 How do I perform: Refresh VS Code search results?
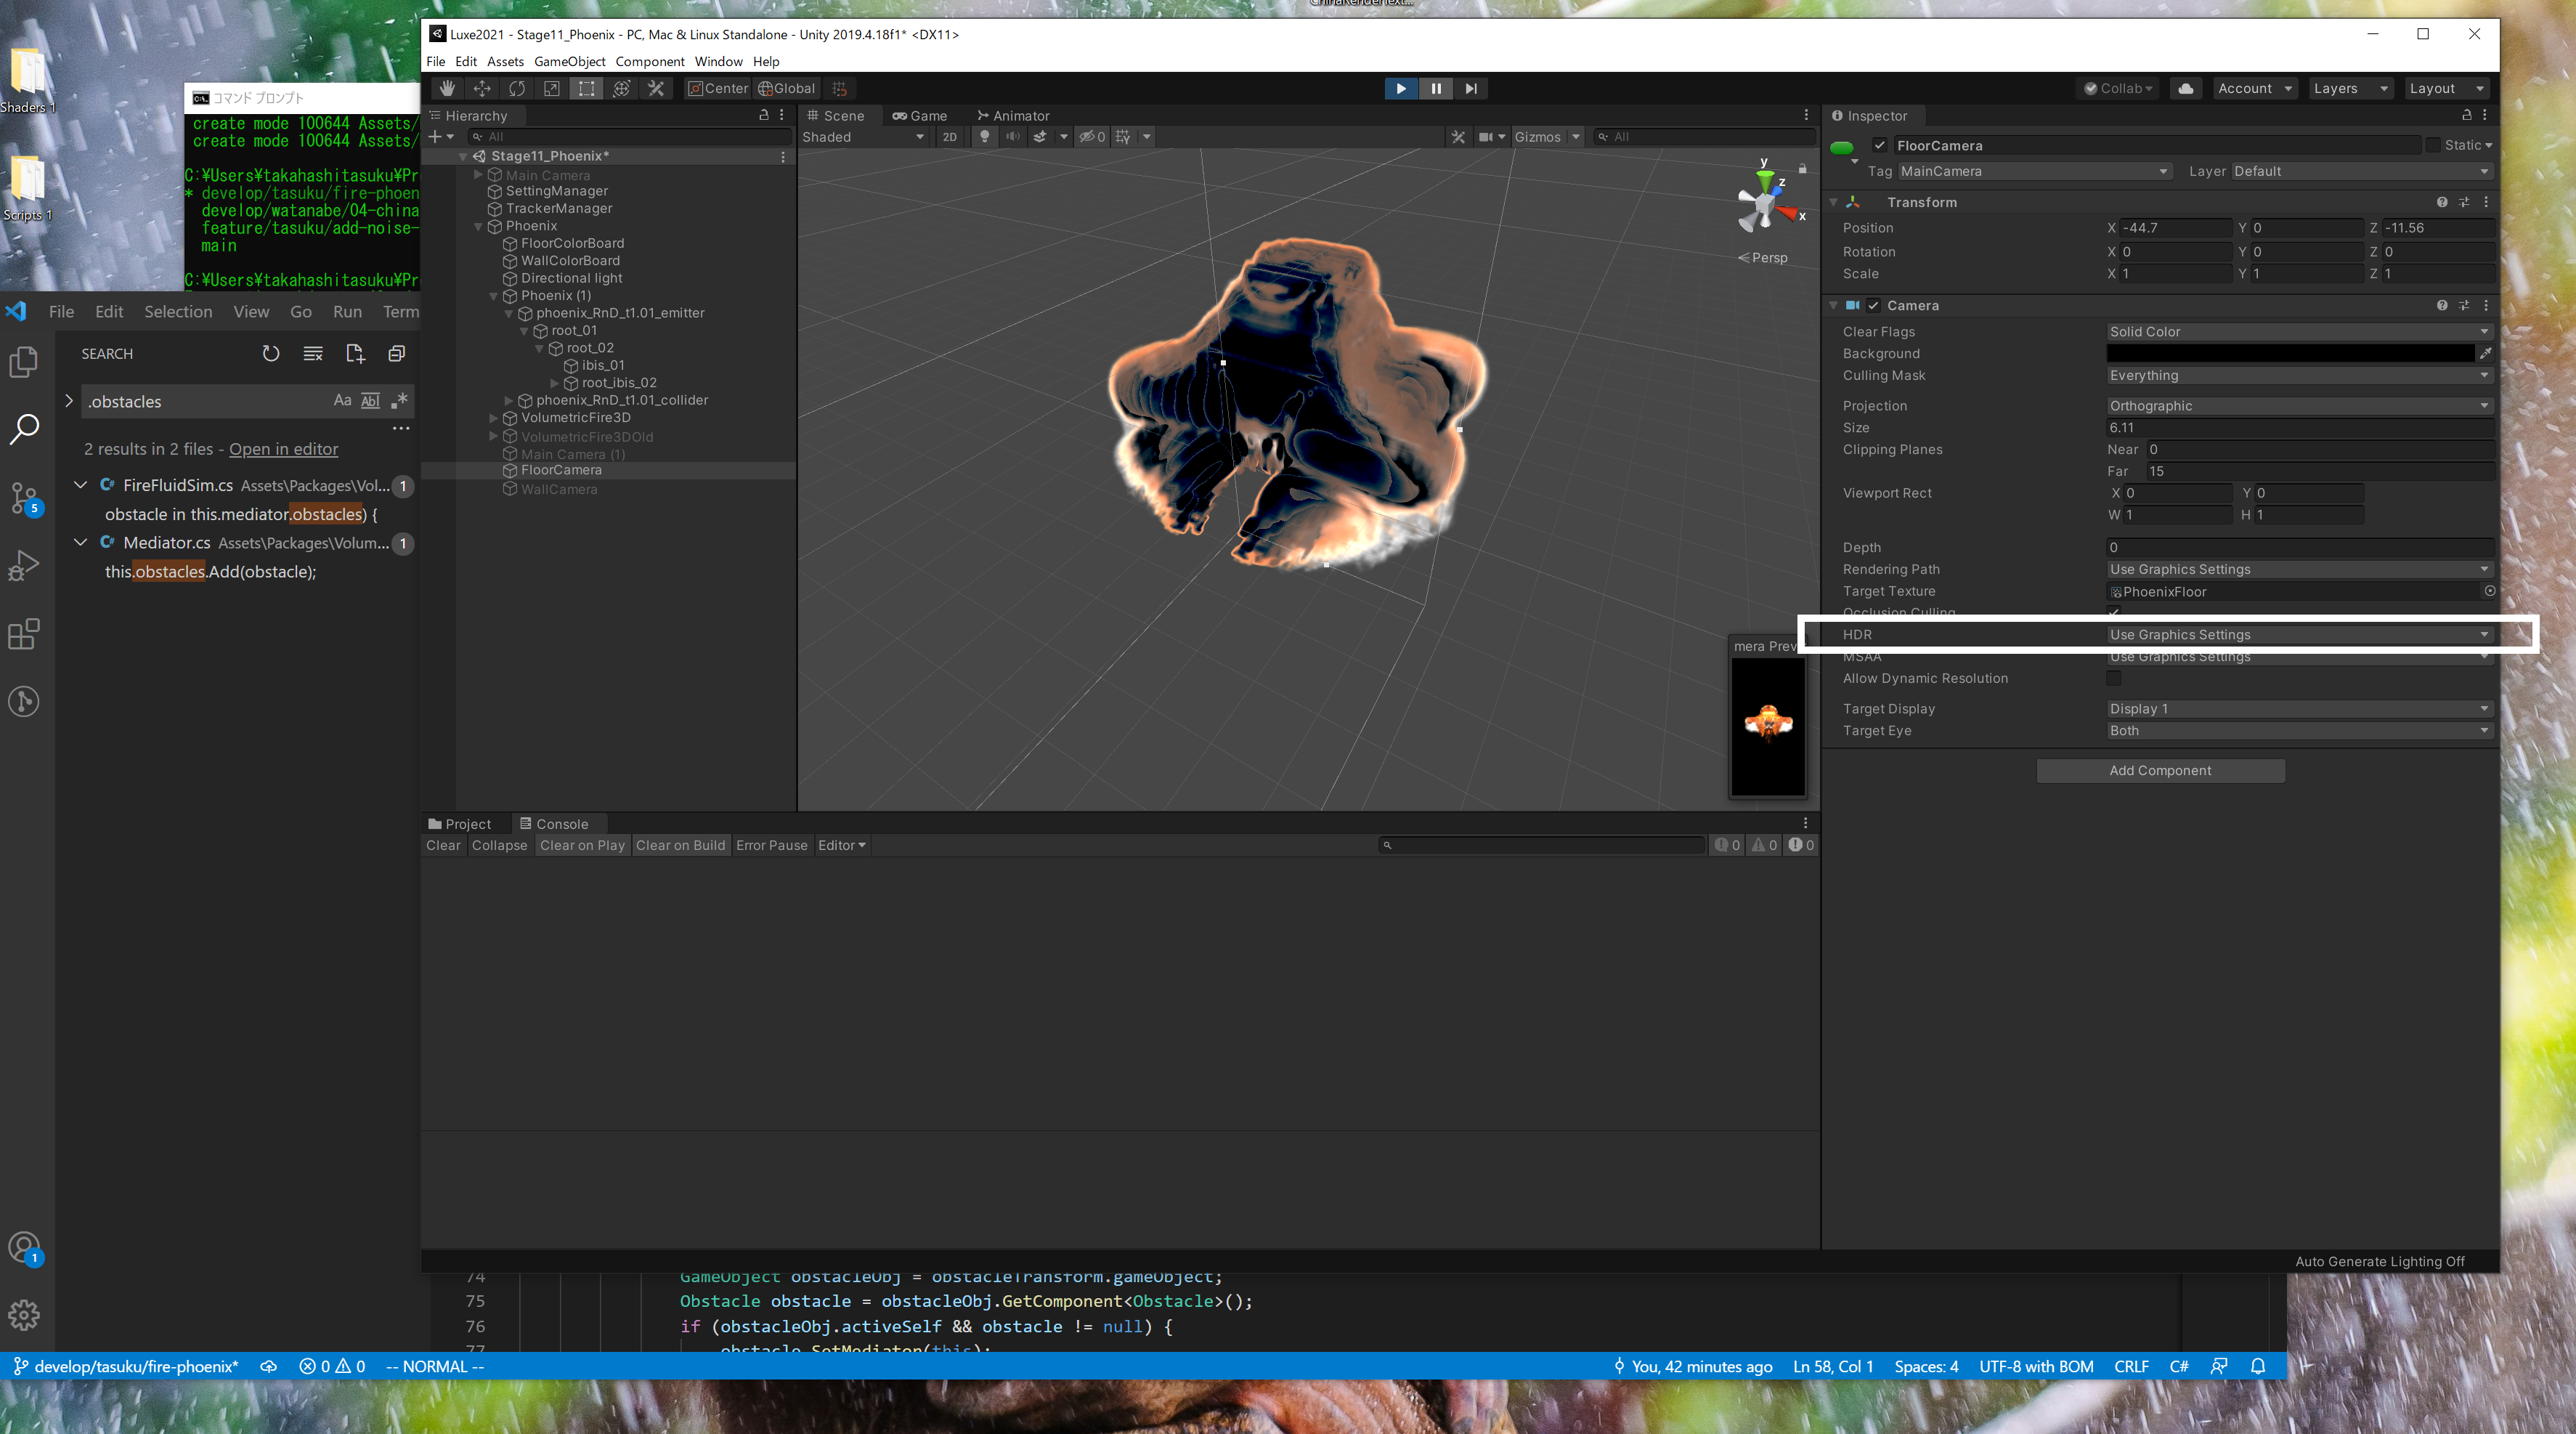tap(271, 353)
